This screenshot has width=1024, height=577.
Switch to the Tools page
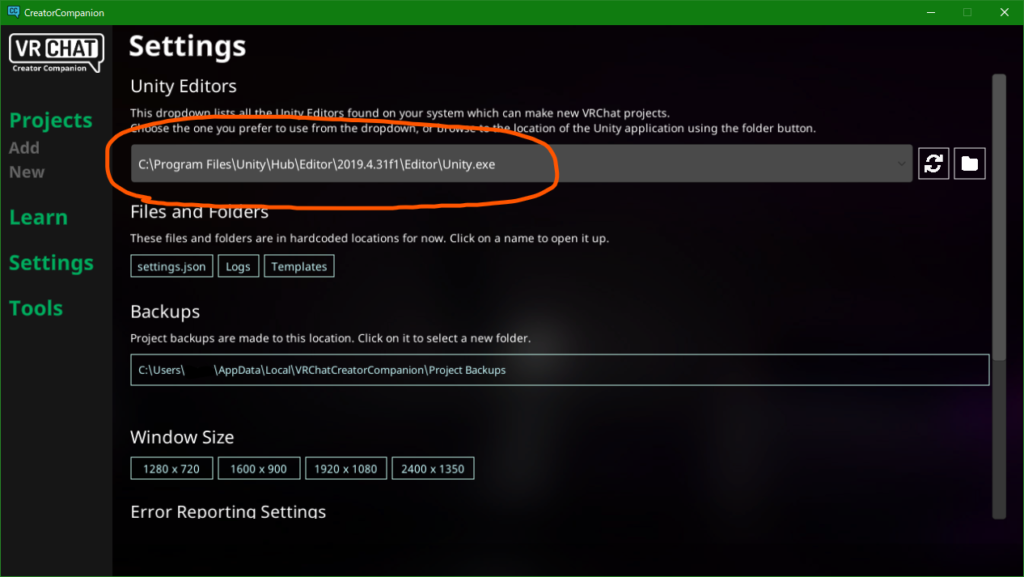pos(36,308)
